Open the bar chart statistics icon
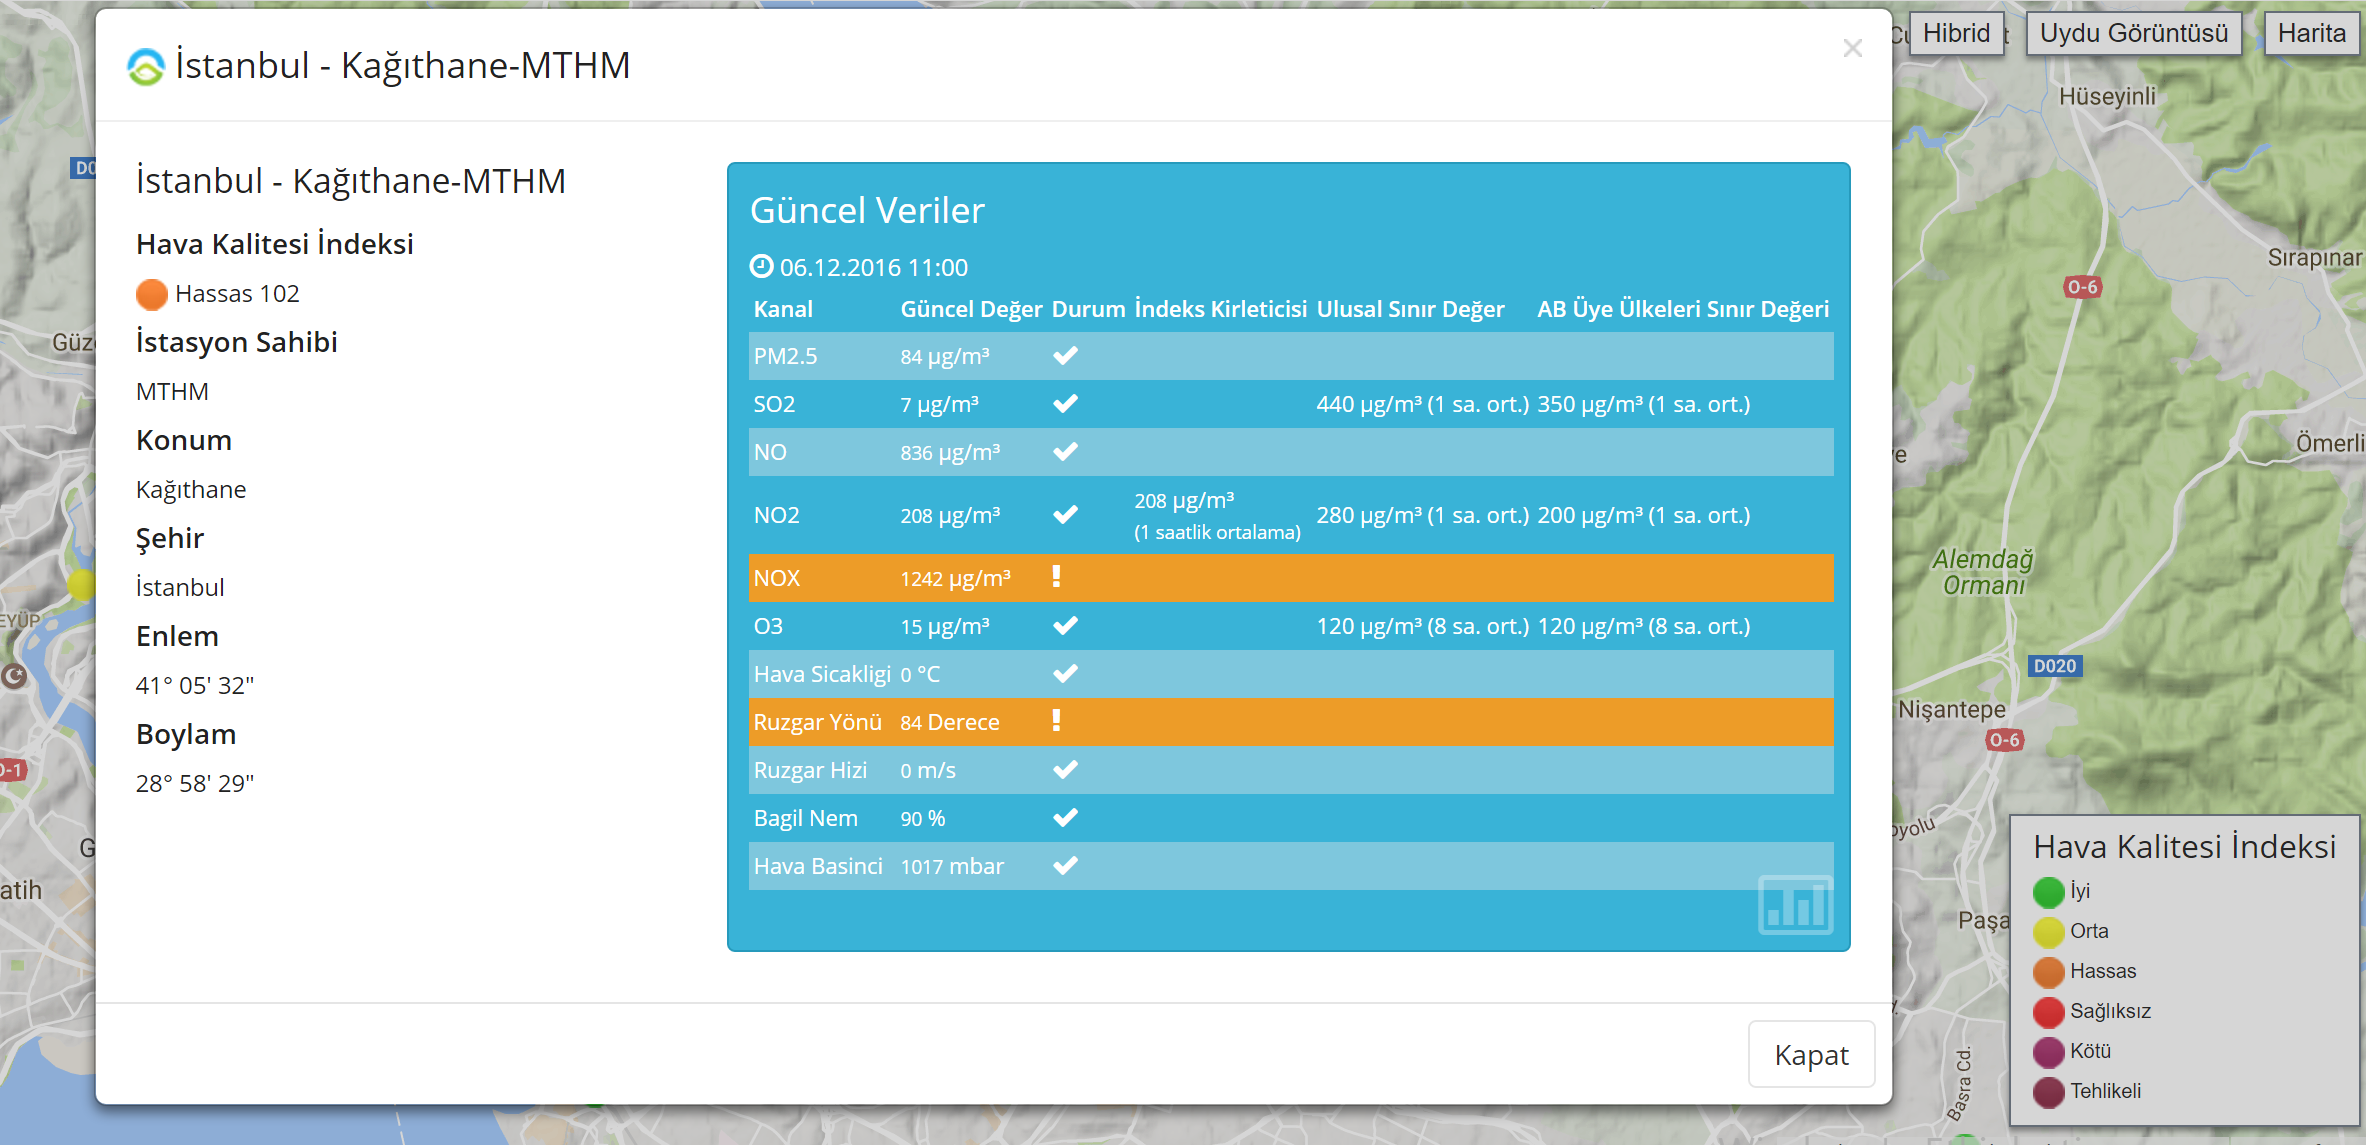 coord(1795,904)
